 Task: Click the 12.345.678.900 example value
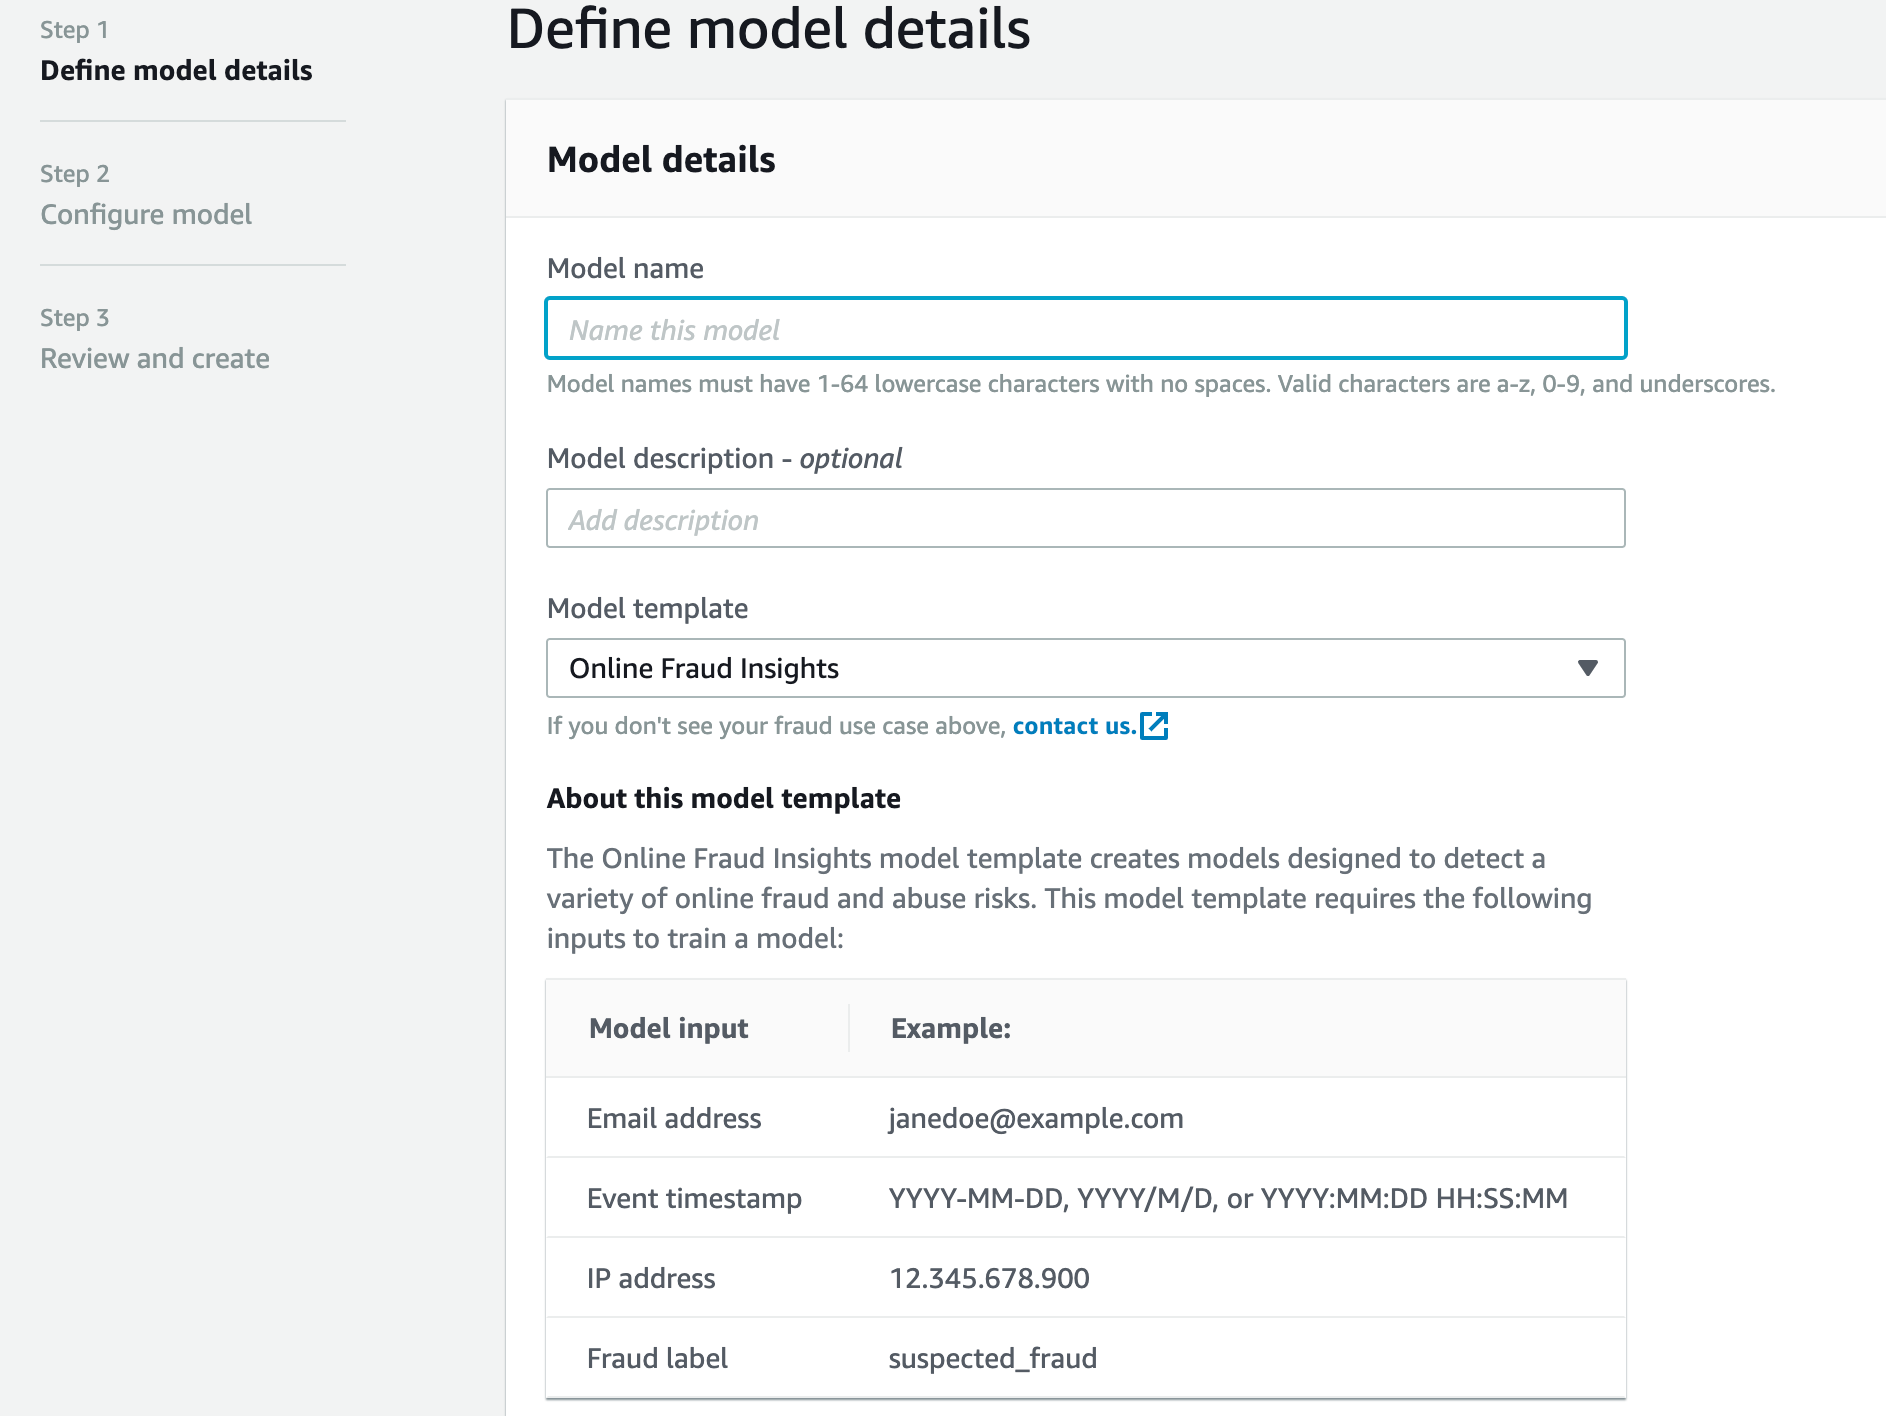(x=989, y=1278)
